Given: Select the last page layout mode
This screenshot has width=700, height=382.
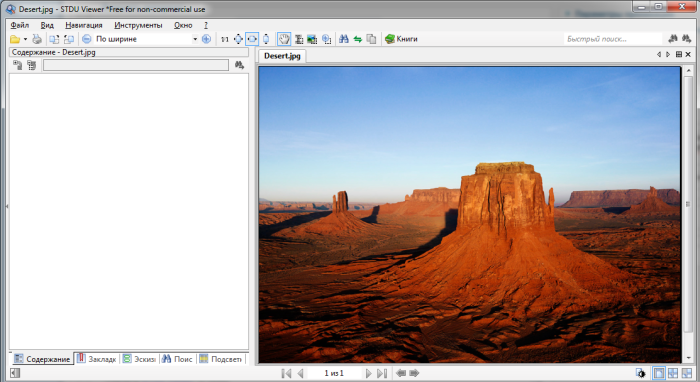Looking at the screenshot, I should click(687, 373).
